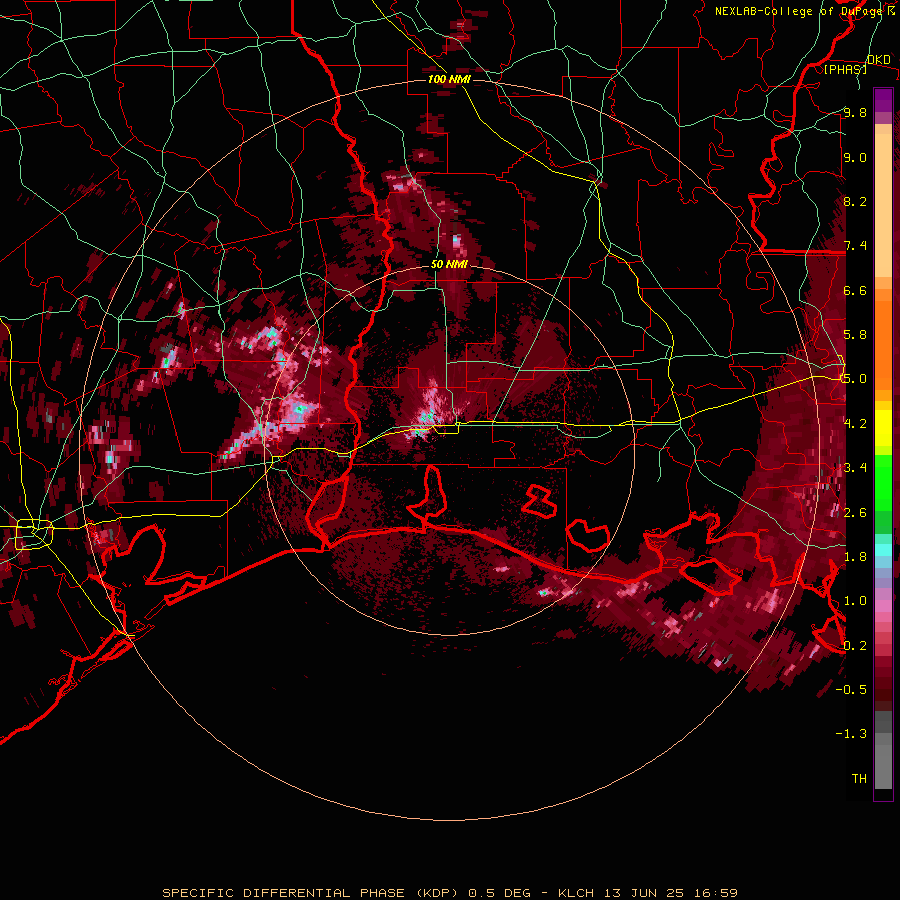The height and width of the screenshot is (900, 900).
Task: Click the 5.8 legend value
Action: pos(855,335)
